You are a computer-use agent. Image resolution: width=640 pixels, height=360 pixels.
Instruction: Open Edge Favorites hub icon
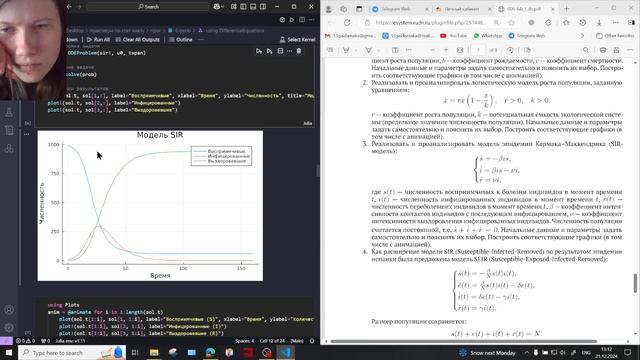point(566,23)
